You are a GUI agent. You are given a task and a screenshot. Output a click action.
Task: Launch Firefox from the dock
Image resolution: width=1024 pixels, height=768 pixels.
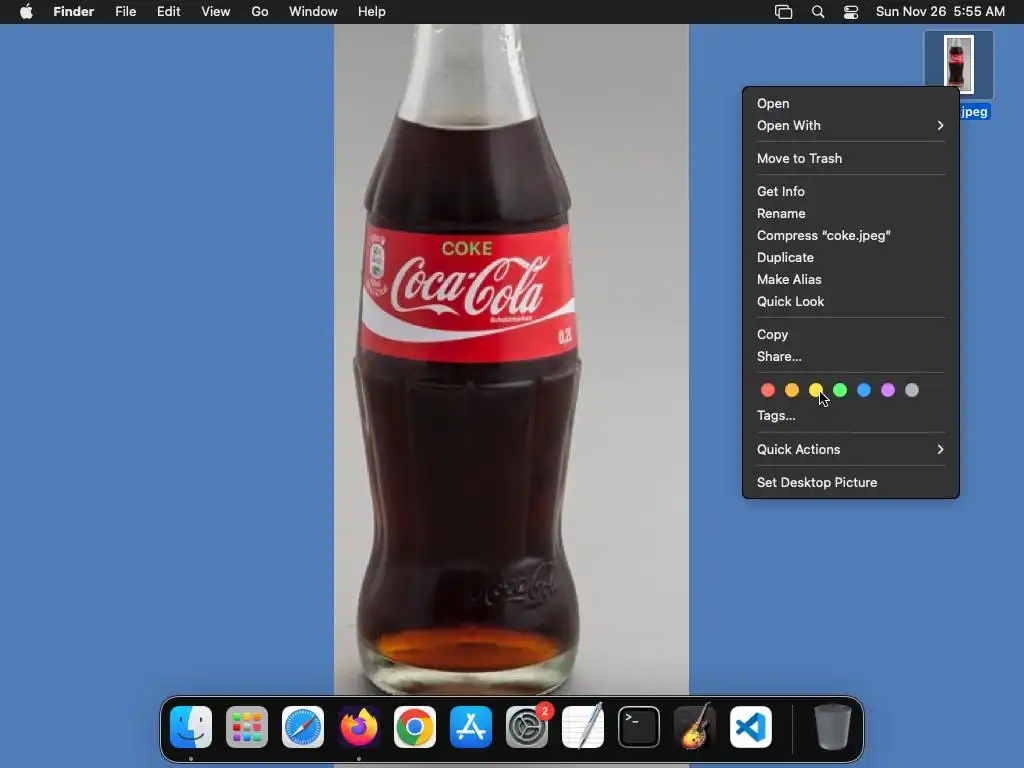(359, 727)
